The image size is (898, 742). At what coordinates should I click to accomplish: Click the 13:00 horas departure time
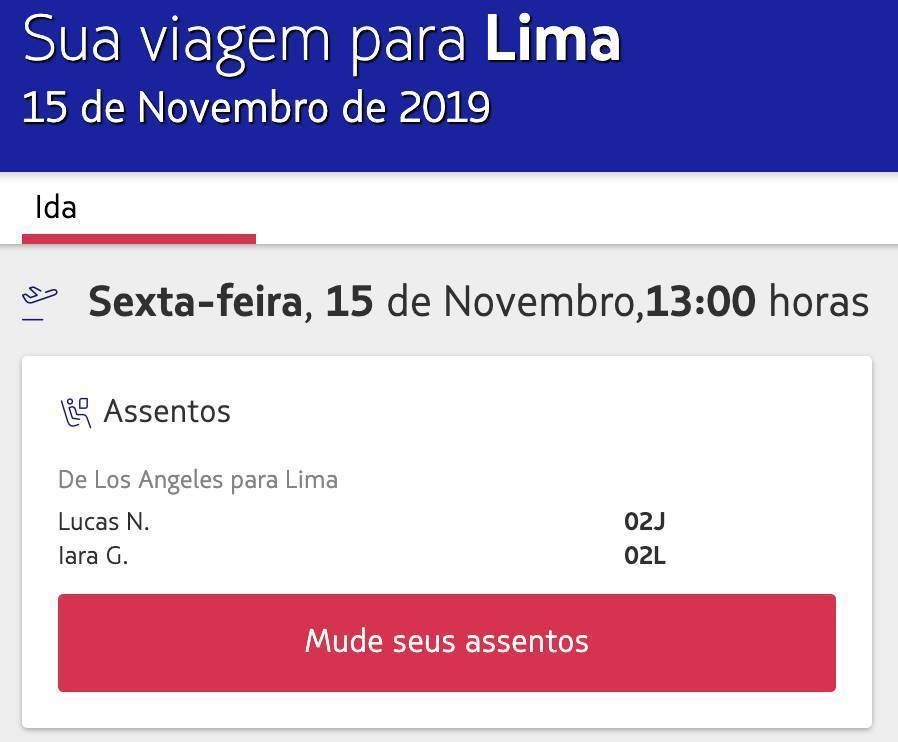[757, 302]
